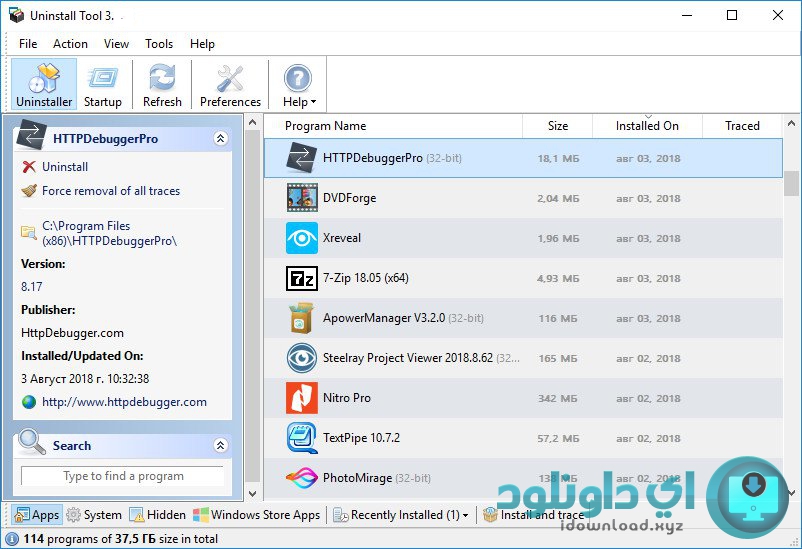This screenshot has height=549, width=802.
Task: Click program list scrollbar up arrow
Action: pos(792,123)
